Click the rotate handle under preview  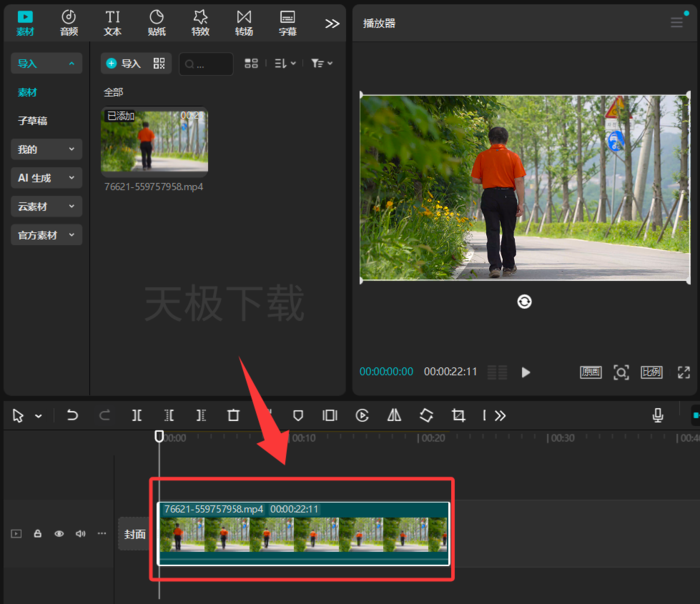click(524, 302)
